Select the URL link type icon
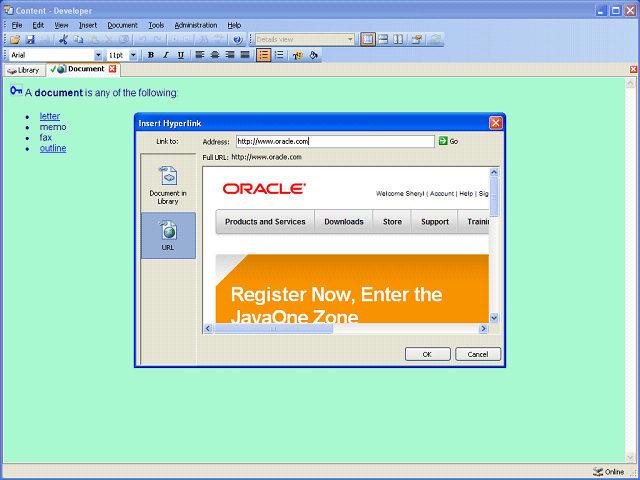This screenshot has width=640, height=480. (168, 236)
